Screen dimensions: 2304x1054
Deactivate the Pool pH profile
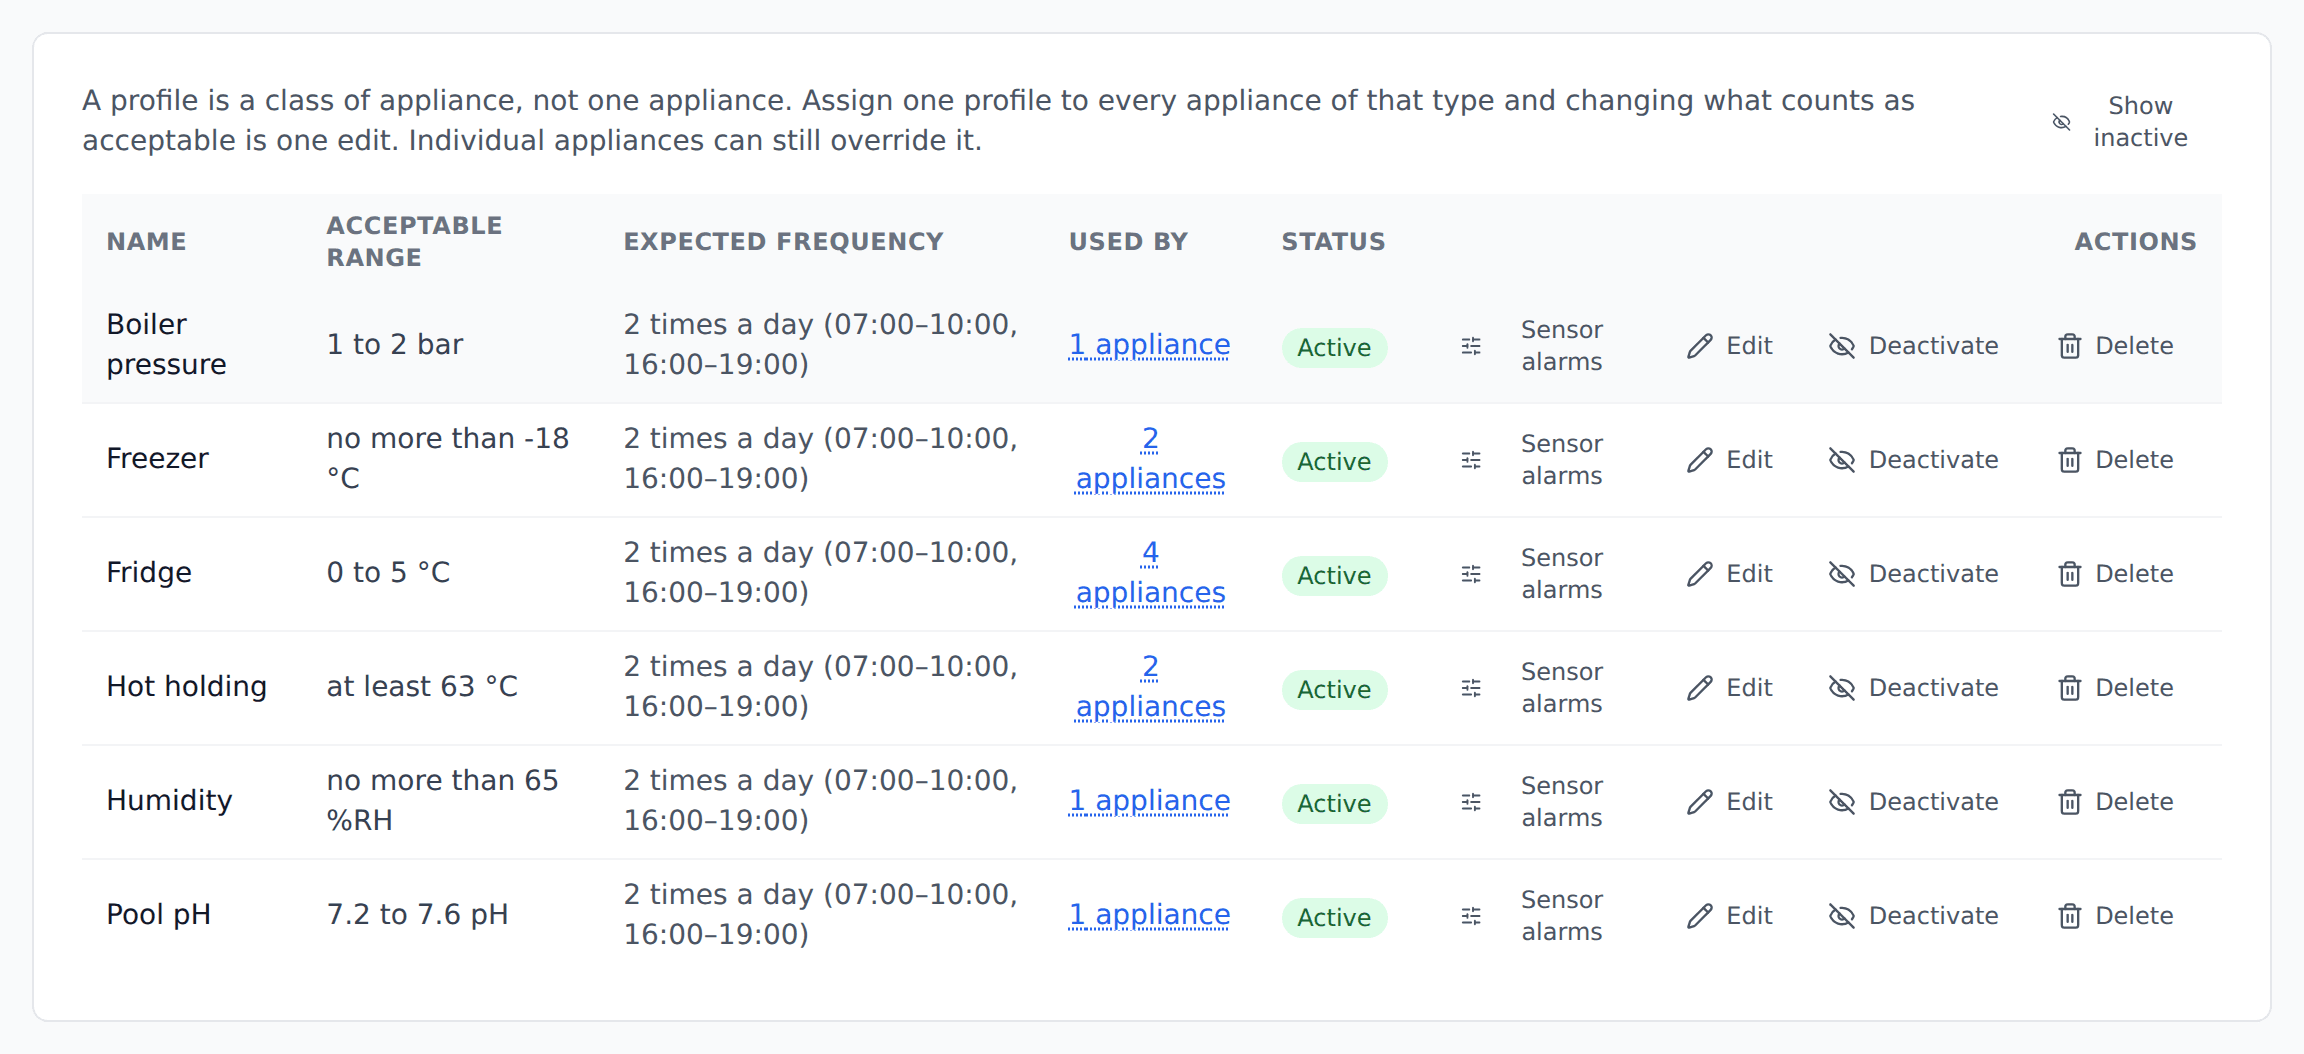1914,916
